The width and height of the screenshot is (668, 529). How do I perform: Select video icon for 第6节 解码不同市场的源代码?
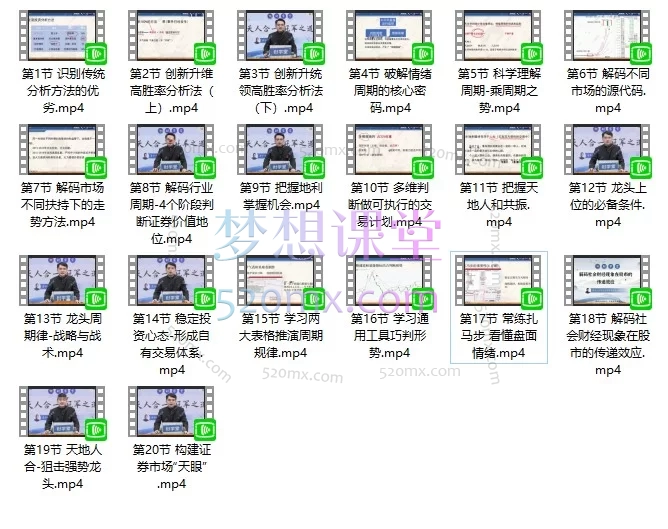(608, 36)
